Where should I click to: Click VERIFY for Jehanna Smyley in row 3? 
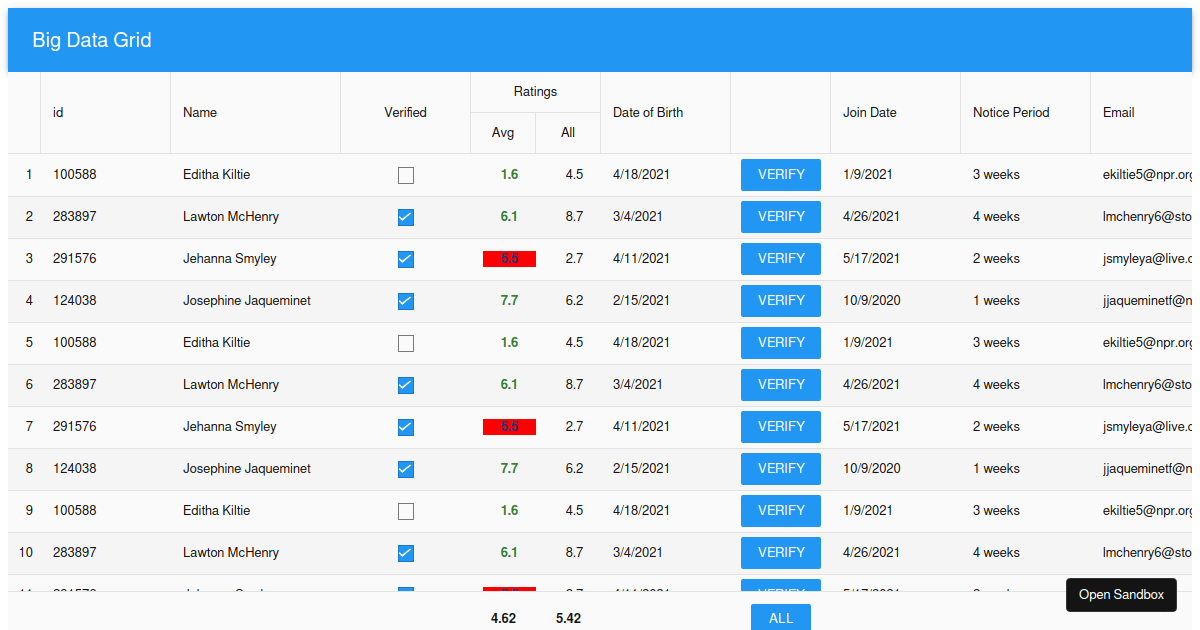tap(780, 258)
